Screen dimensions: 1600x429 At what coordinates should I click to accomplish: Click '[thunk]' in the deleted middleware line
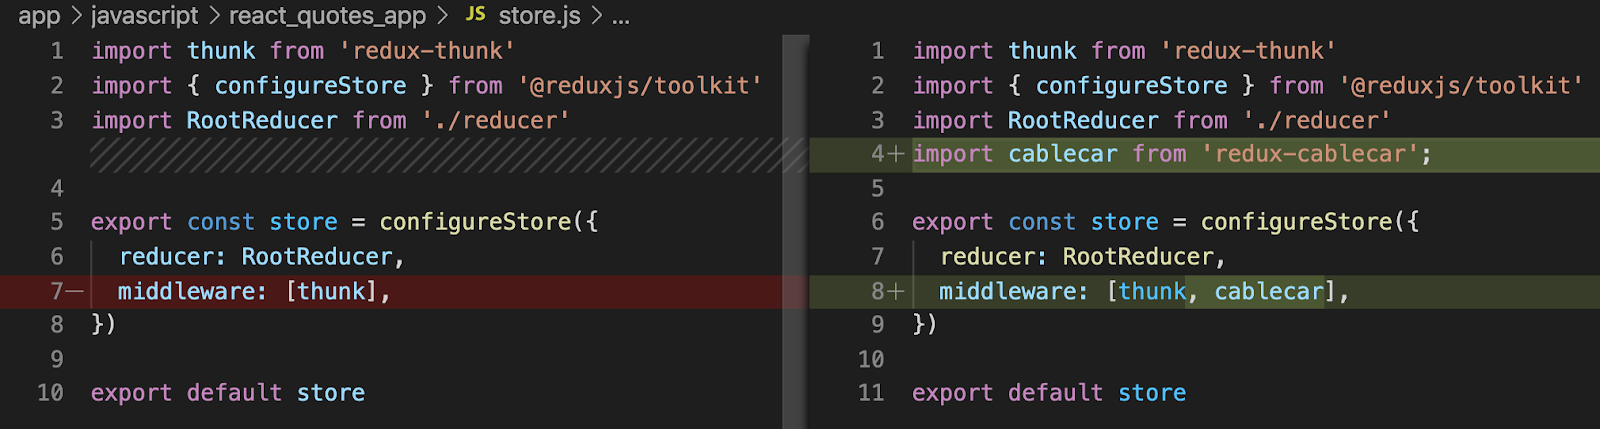click(331, 291)
